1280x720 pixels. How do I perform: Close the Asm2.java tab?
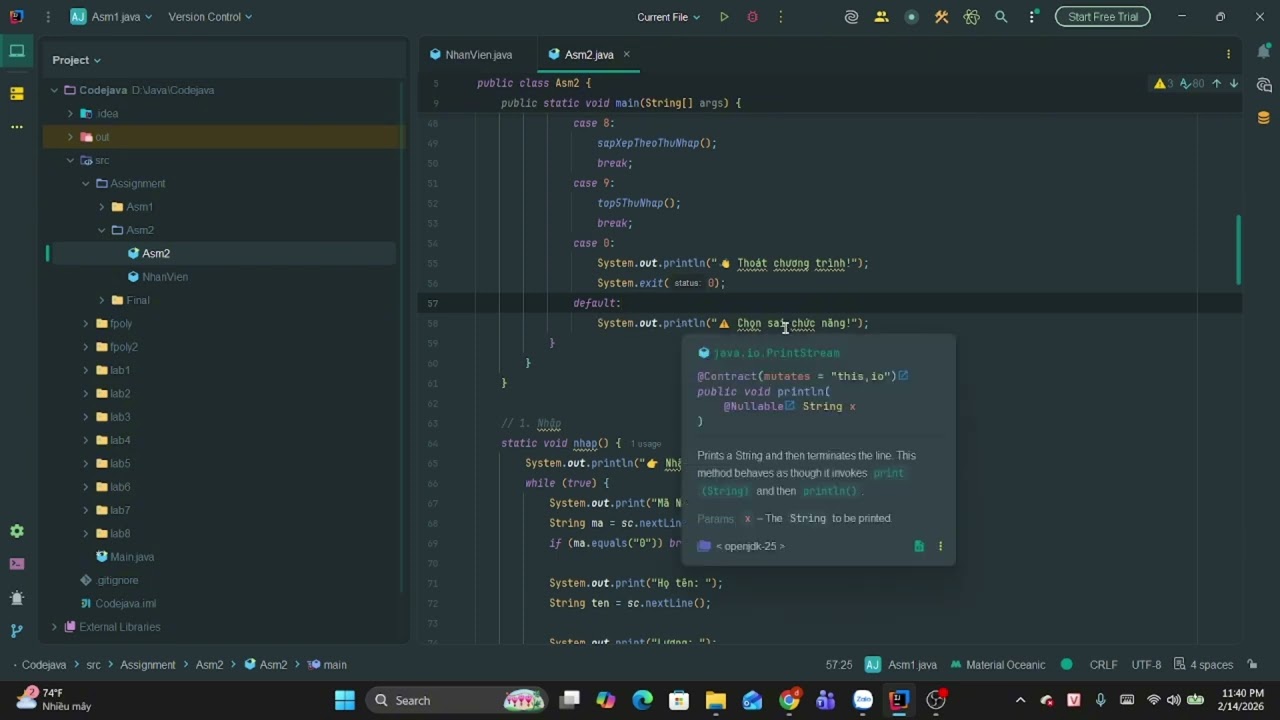click(x=627, y=54)
